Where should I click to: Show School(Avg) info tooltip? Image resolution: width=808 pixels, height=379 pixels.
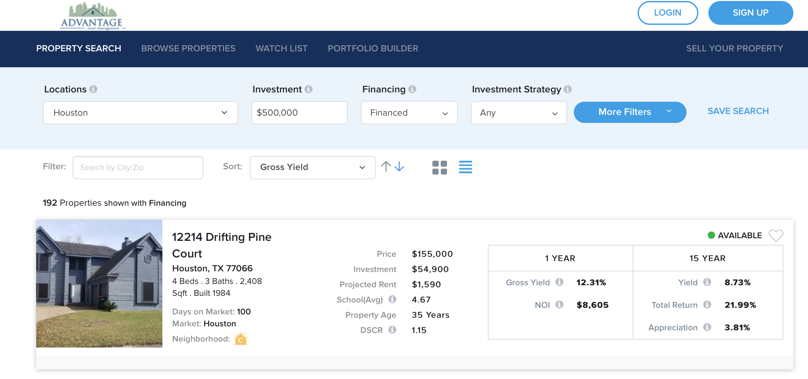[392, 299]
